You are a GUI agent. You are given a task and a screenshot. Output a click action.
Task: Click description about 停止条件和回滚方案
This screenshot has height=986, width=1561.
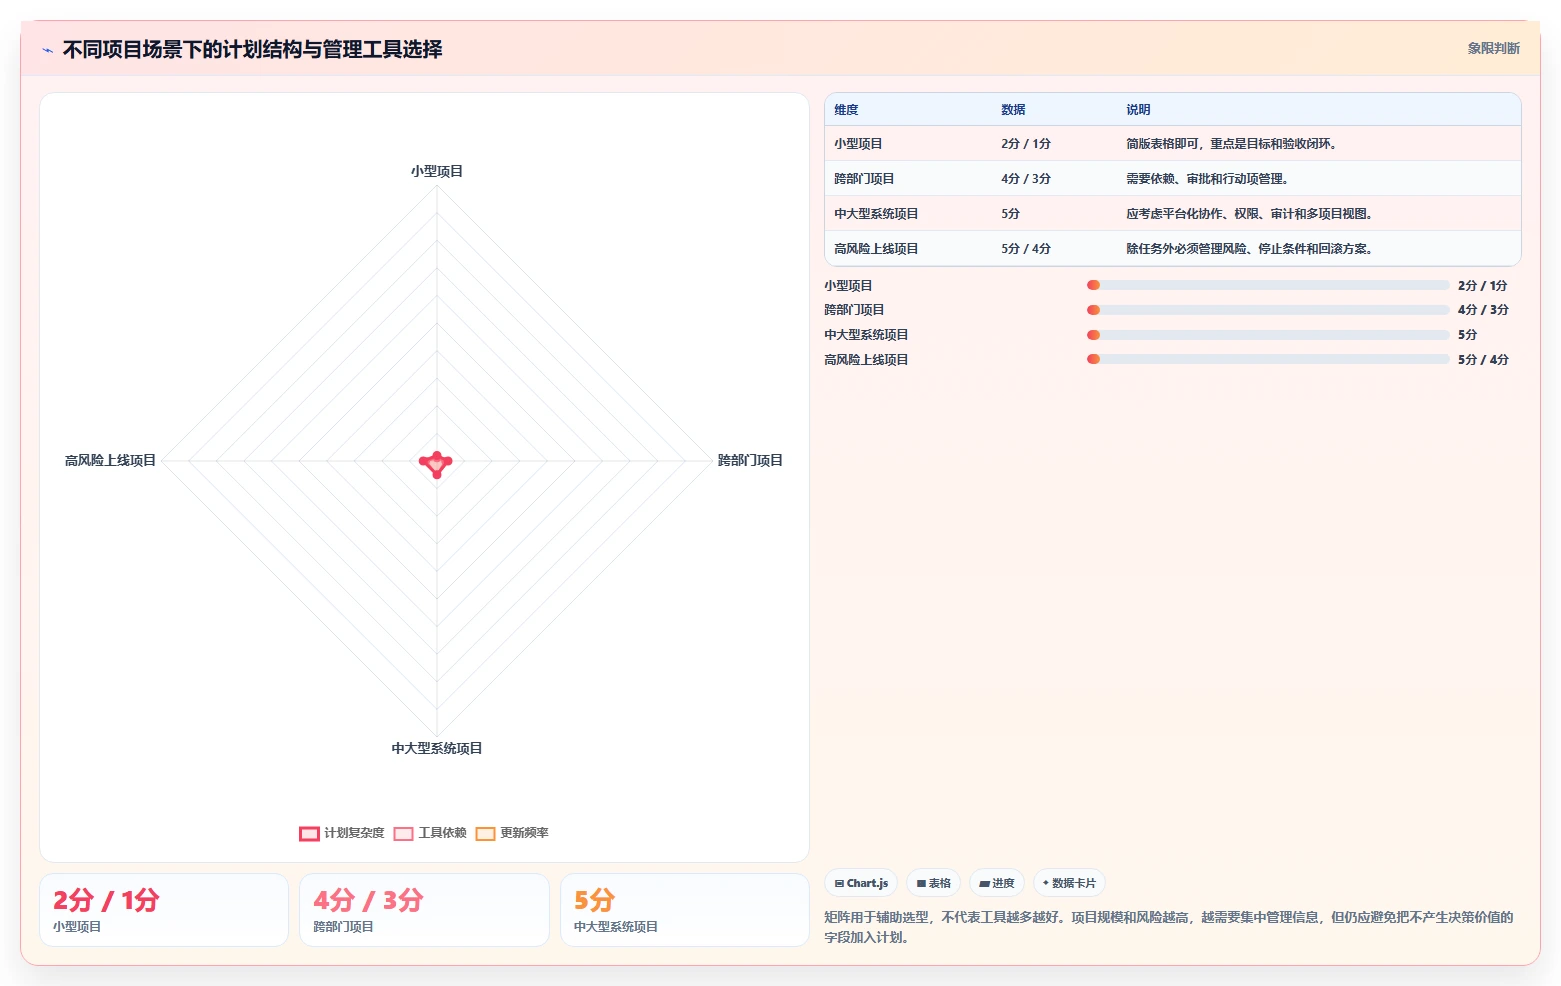click(x=1250, y=249)
